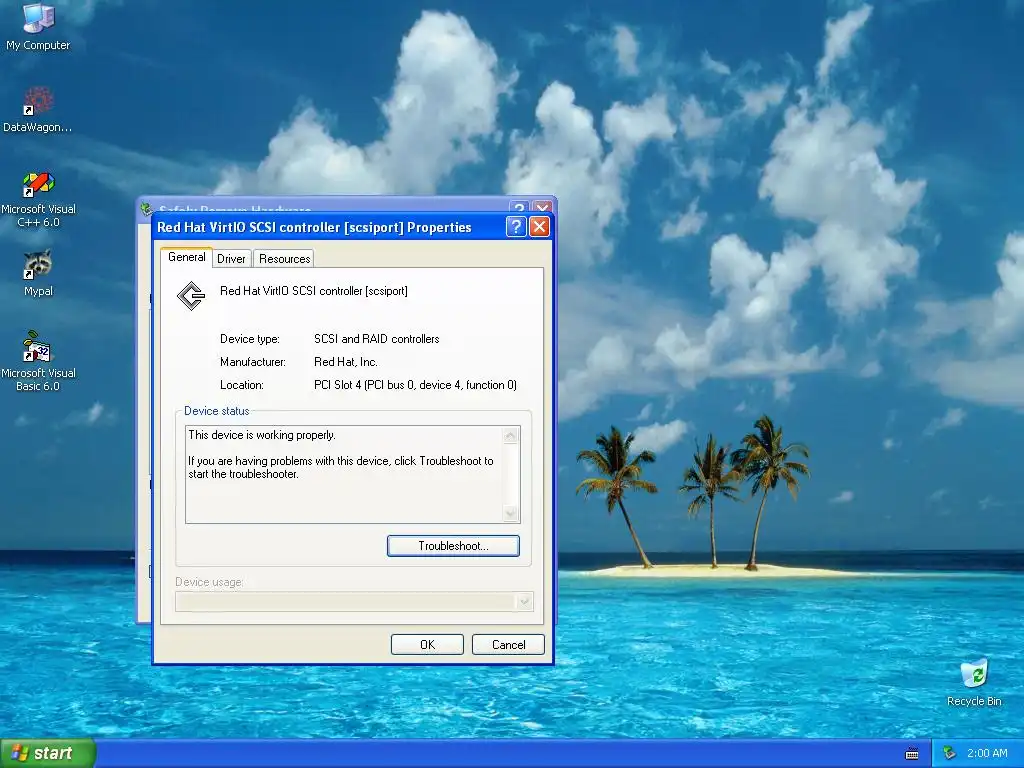Screen dimensions: 1024x768
Task: Select the Microsoft Visual Basic 6.0 icon
Action: point(38,361)
